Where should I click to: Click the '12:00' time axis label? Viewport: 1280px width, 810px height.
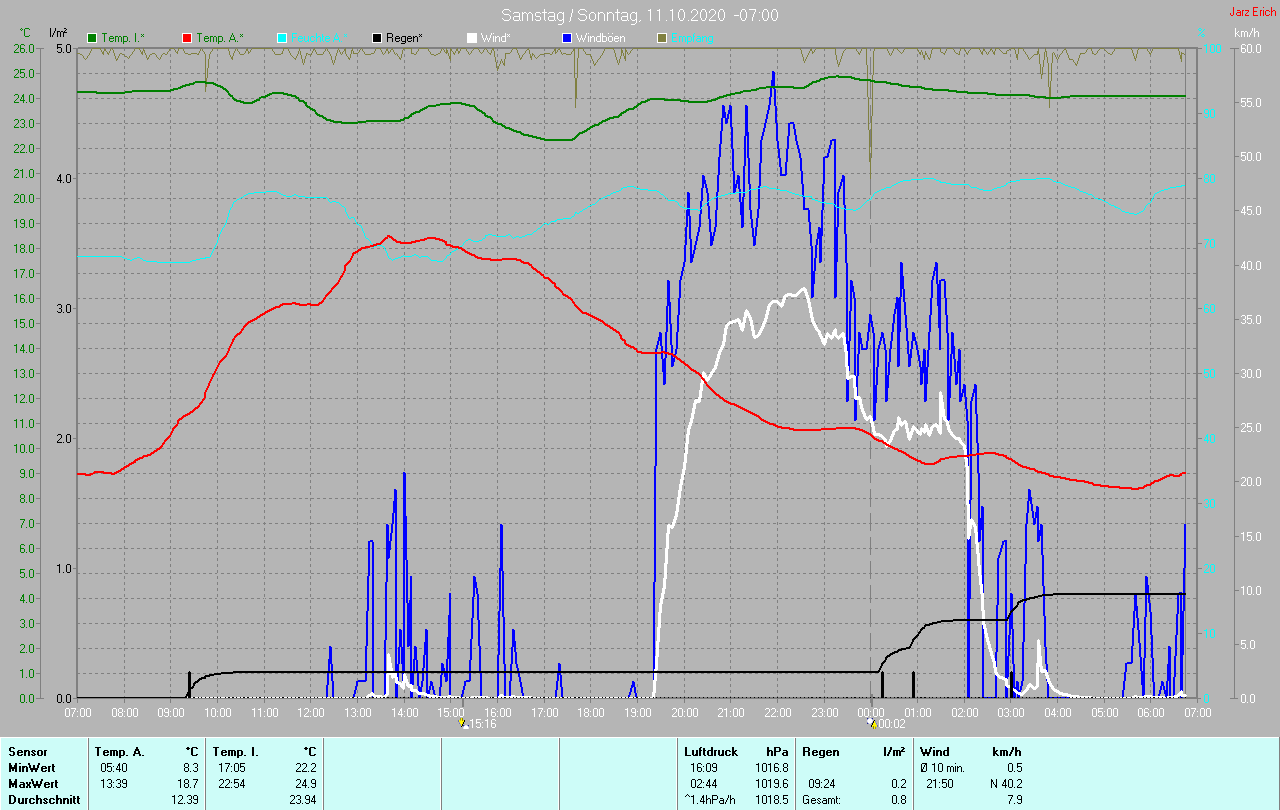point(311,713)
